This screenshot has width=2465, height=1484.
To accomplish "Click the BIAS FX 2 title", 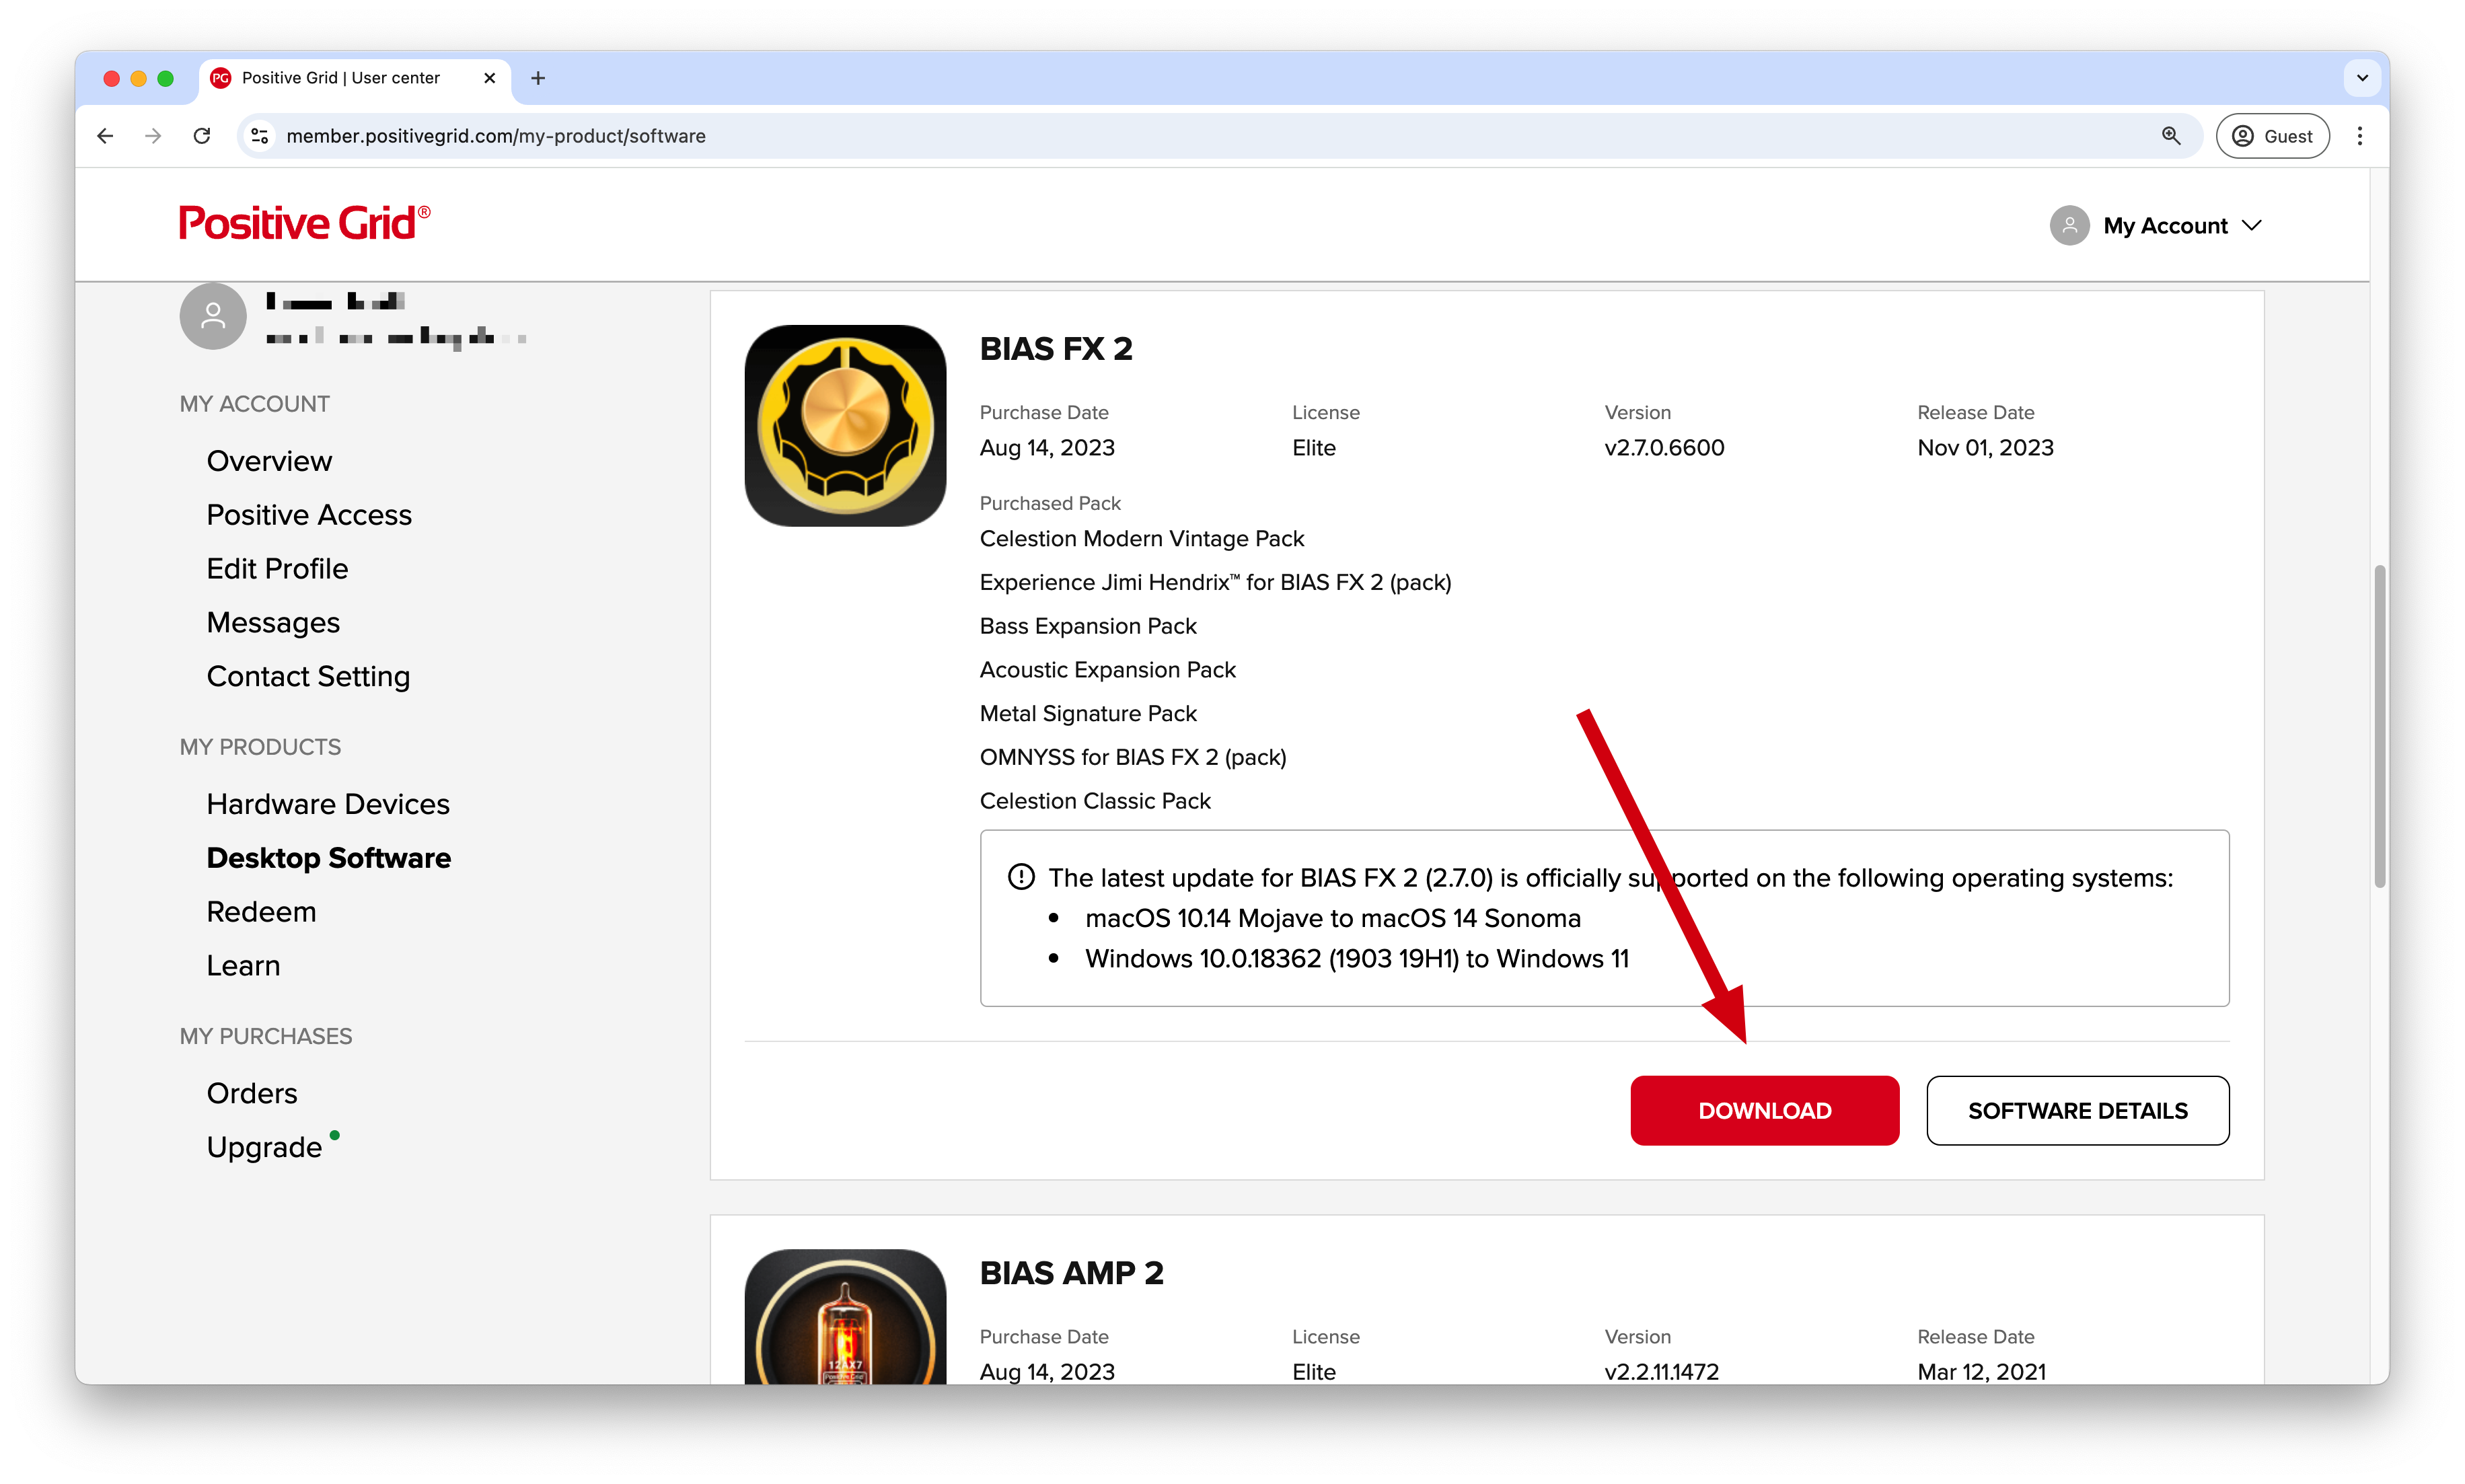I will coord(1056,349).
